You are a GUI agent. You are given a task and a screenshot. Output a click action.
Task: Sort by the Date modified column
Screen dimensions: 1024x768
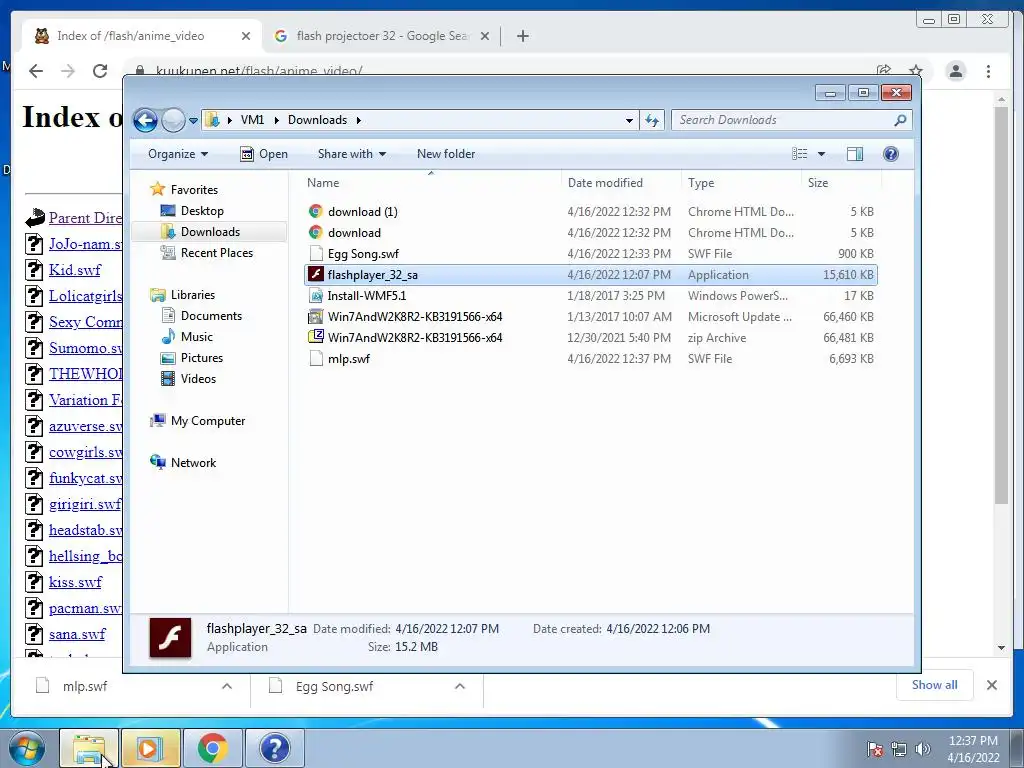tap(605, 183)
